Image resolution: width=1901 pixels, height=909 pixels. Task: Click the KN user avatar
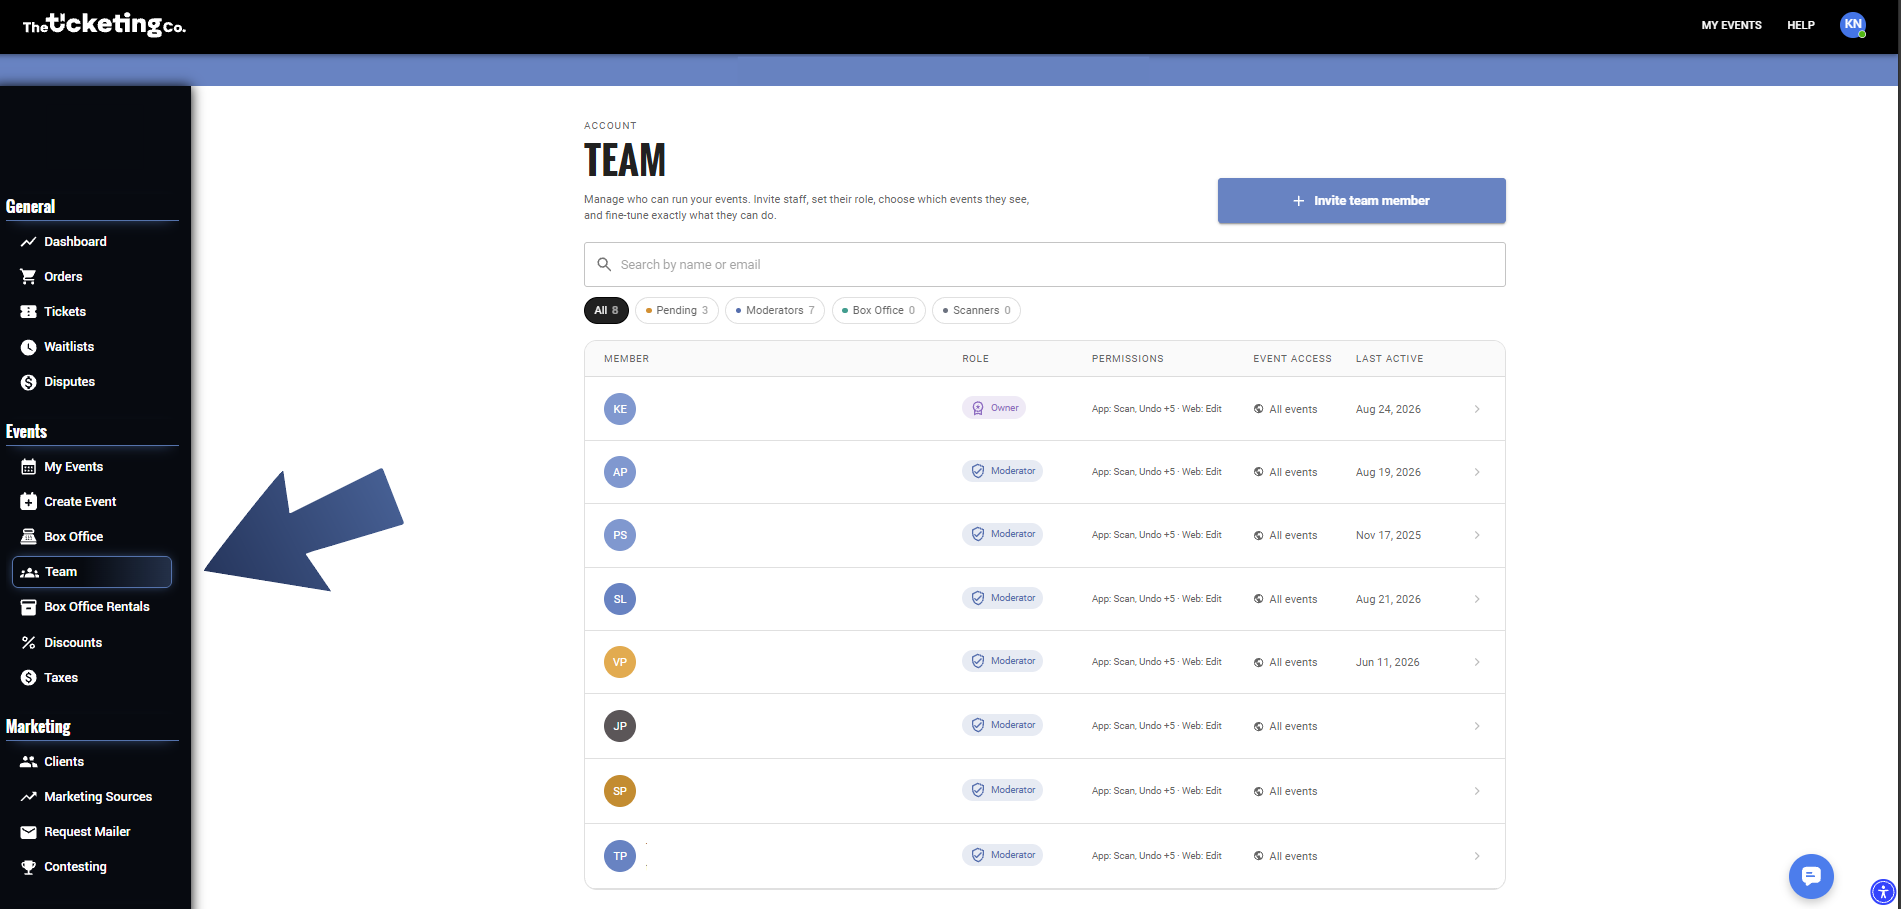click(1853, 25)
